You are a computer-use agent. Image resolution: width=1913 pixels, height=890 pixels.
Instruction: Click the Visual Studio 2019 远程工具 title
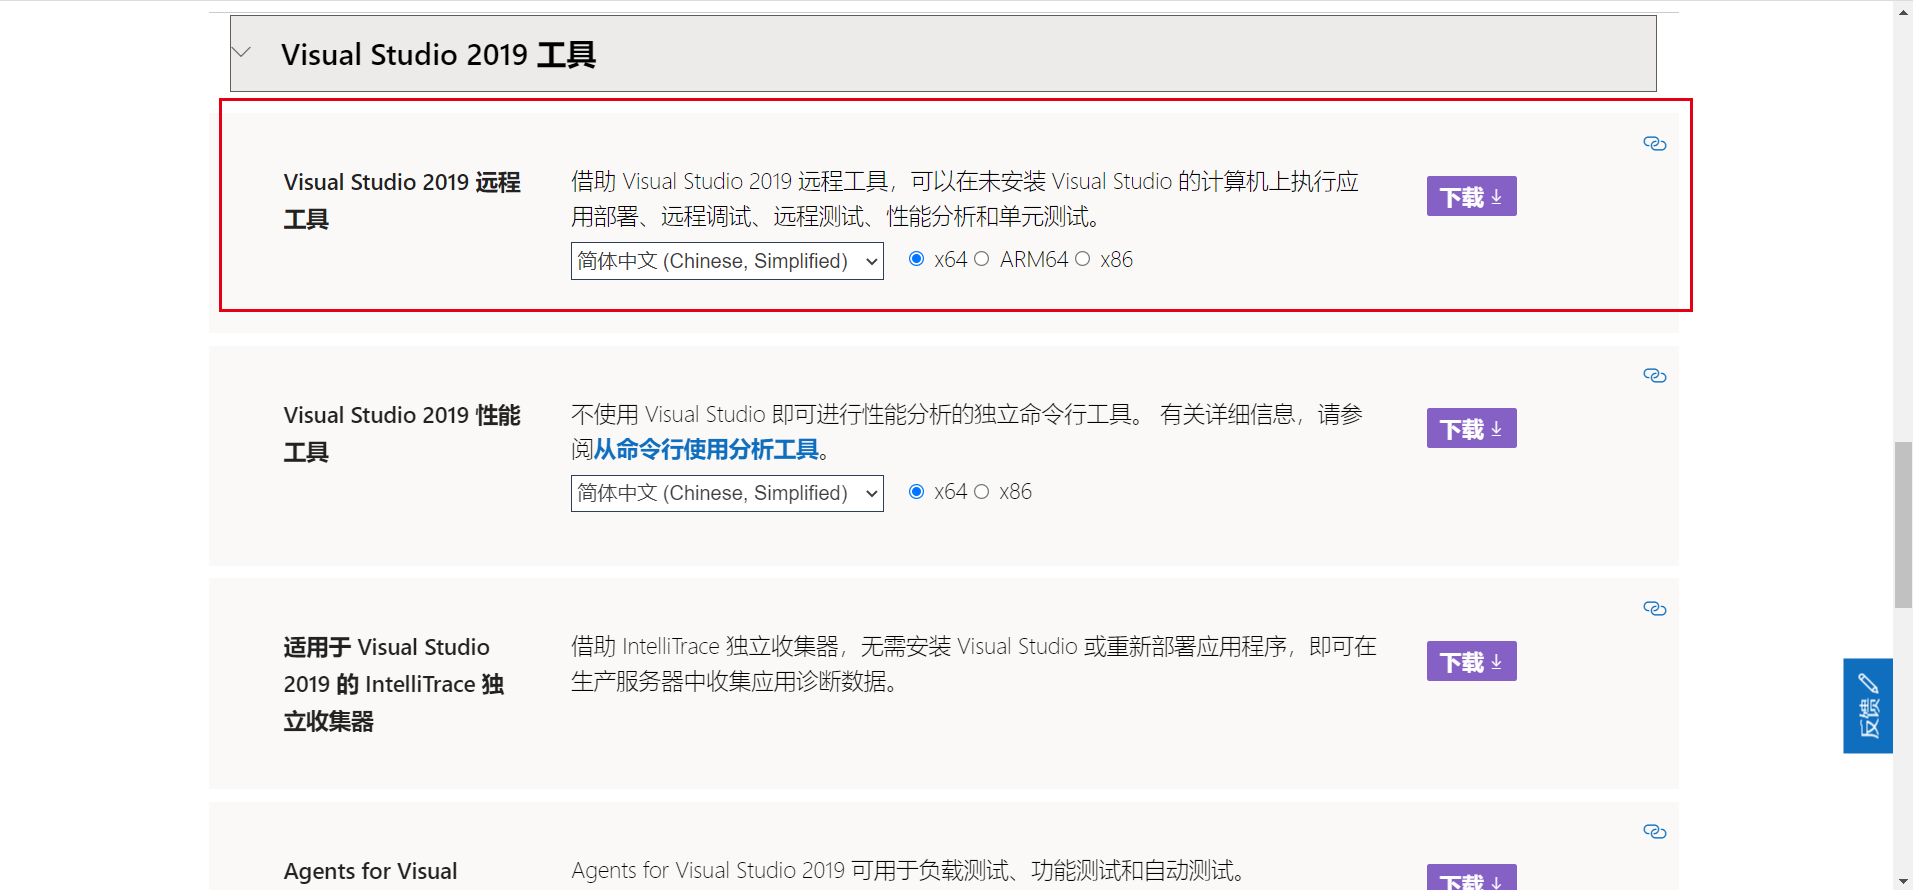(x=402, y=200)
